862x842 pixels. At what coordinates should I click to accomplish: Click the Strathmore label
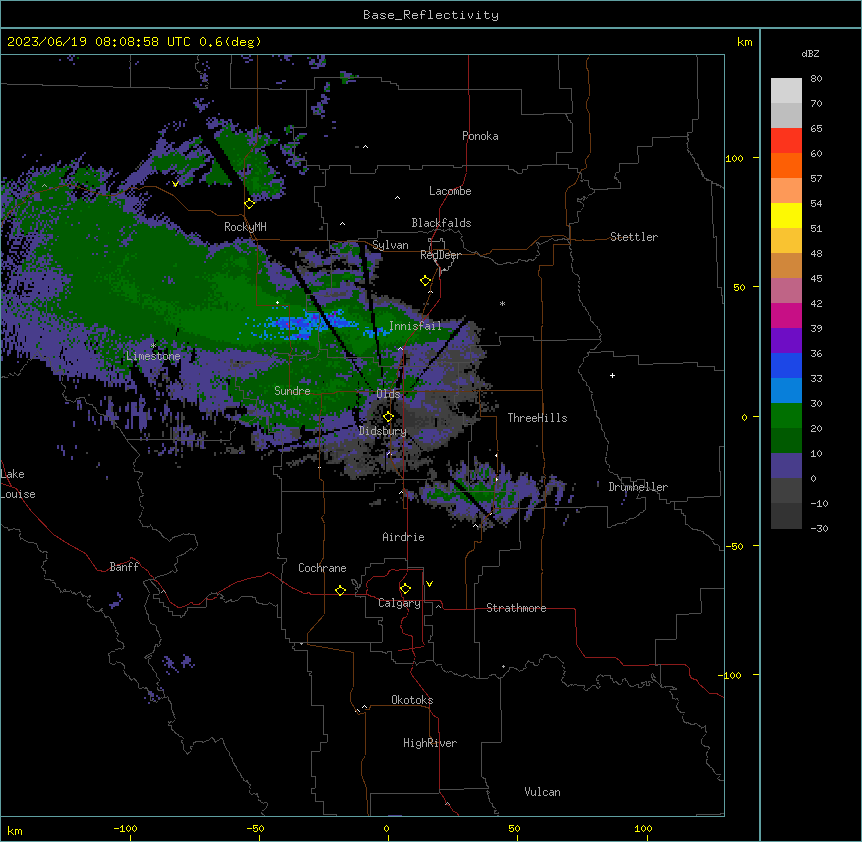coord(516,608)
